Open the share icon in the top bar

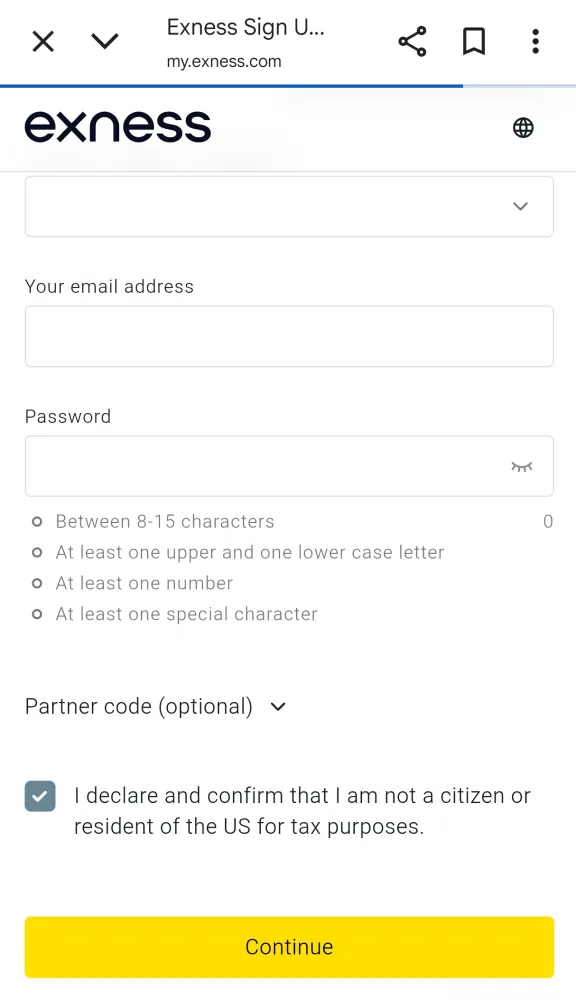[x=412, y=41]
